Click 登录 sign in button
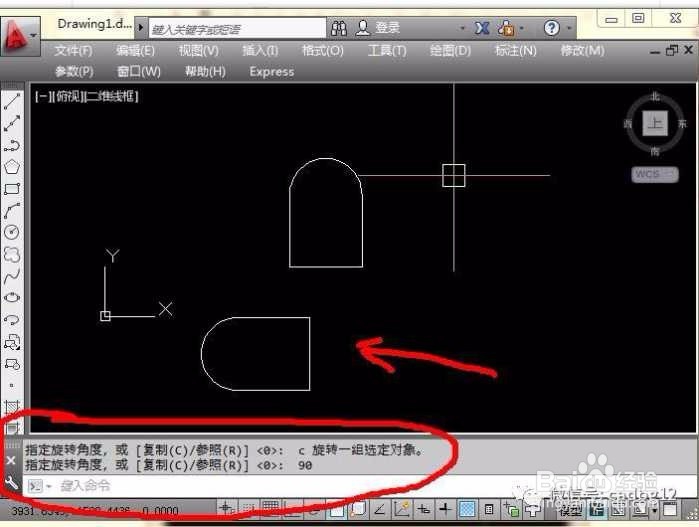 pyautogui.click(x=387, y=28)
